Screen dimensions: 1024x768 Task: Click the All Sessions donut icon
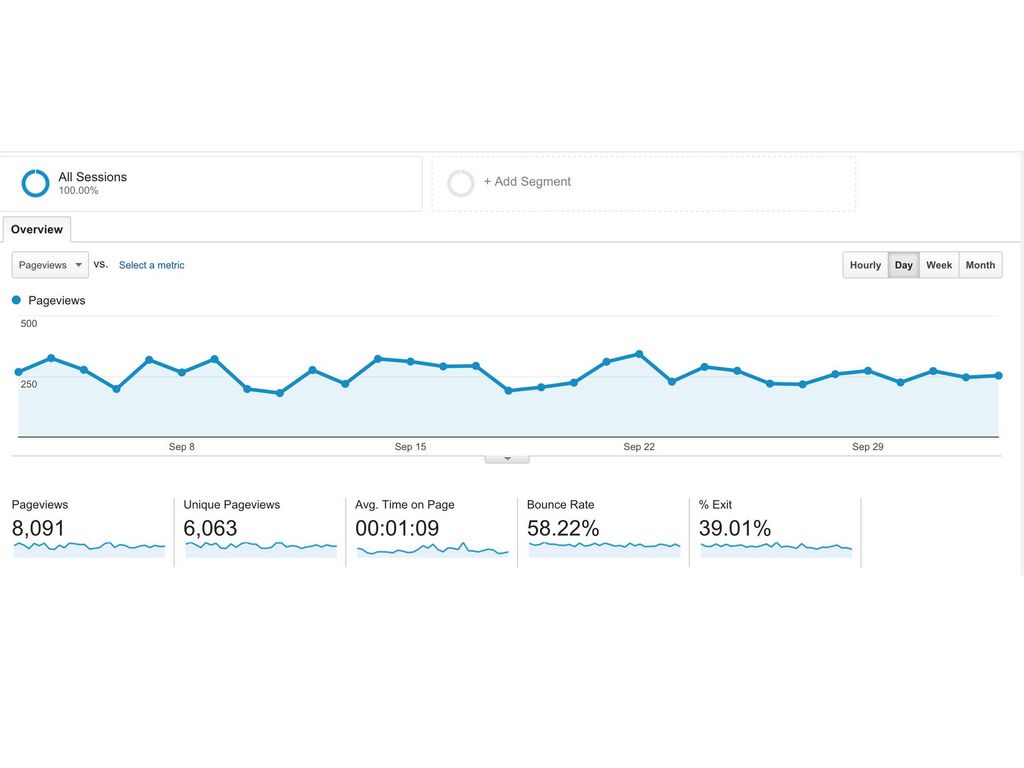pyautogui.click(x=35, y=183)
